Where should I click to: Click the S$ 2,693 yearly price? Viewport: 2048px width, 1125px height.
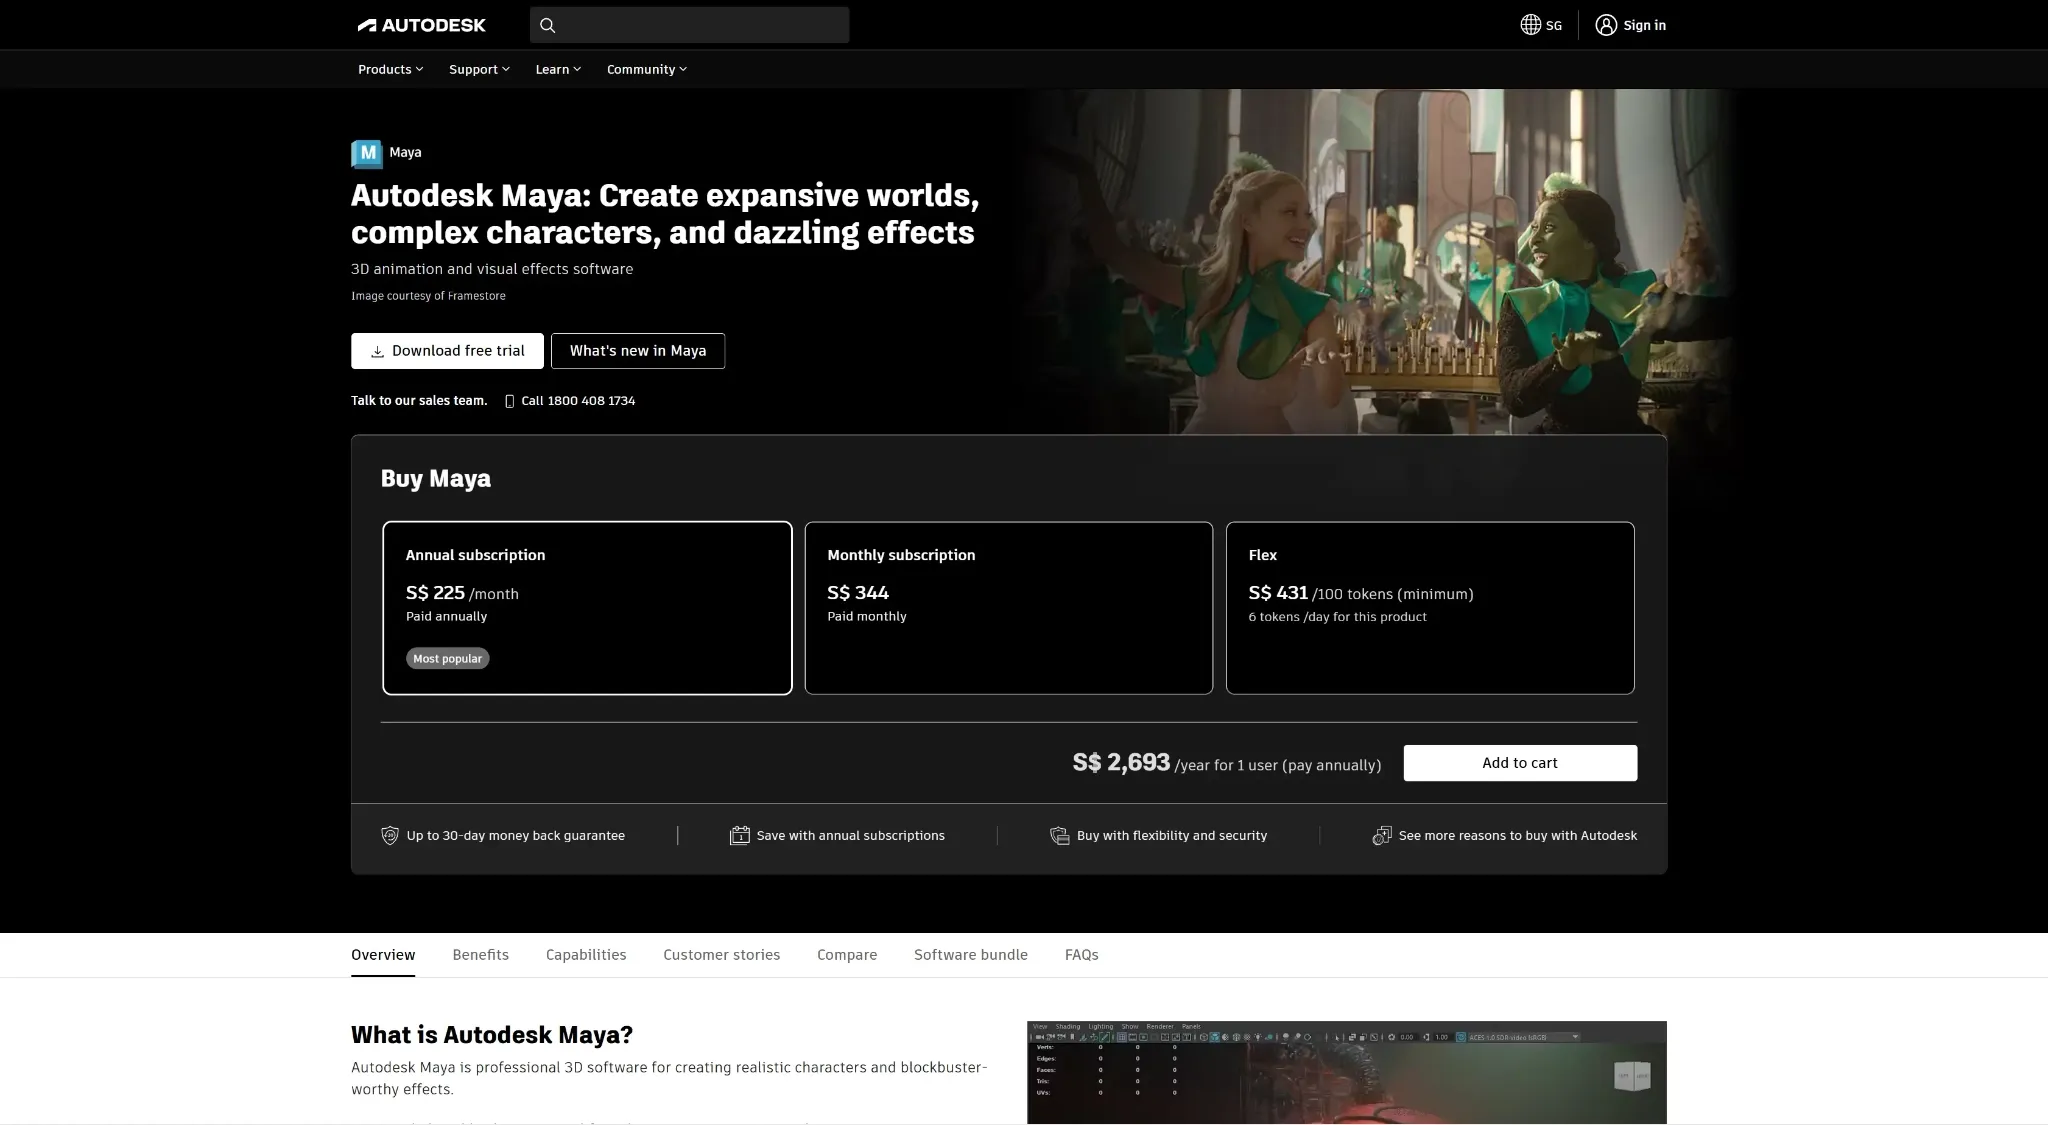click(x=1121, y=763)
